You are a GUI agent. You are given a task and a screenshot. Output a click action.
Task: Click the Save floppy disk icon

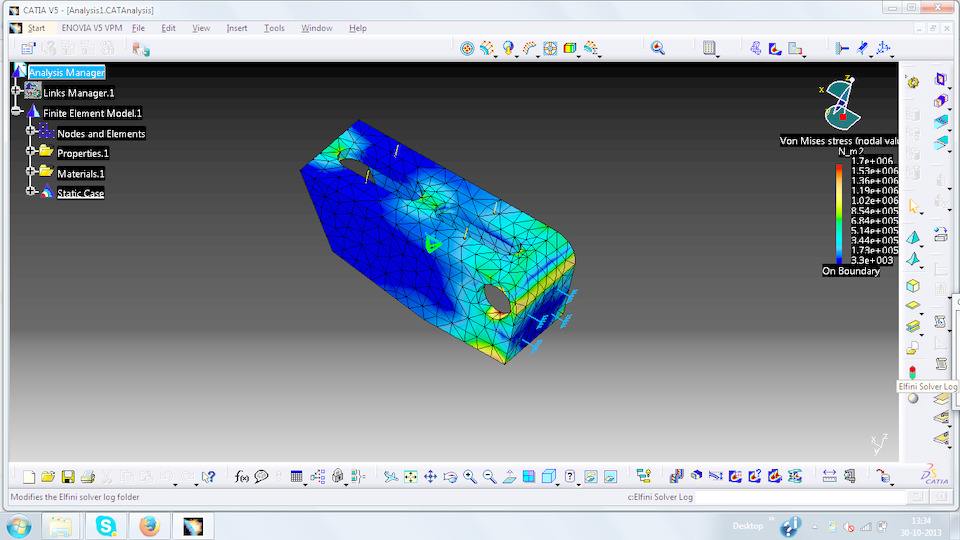pyautogui.click(x=68, y=476)
